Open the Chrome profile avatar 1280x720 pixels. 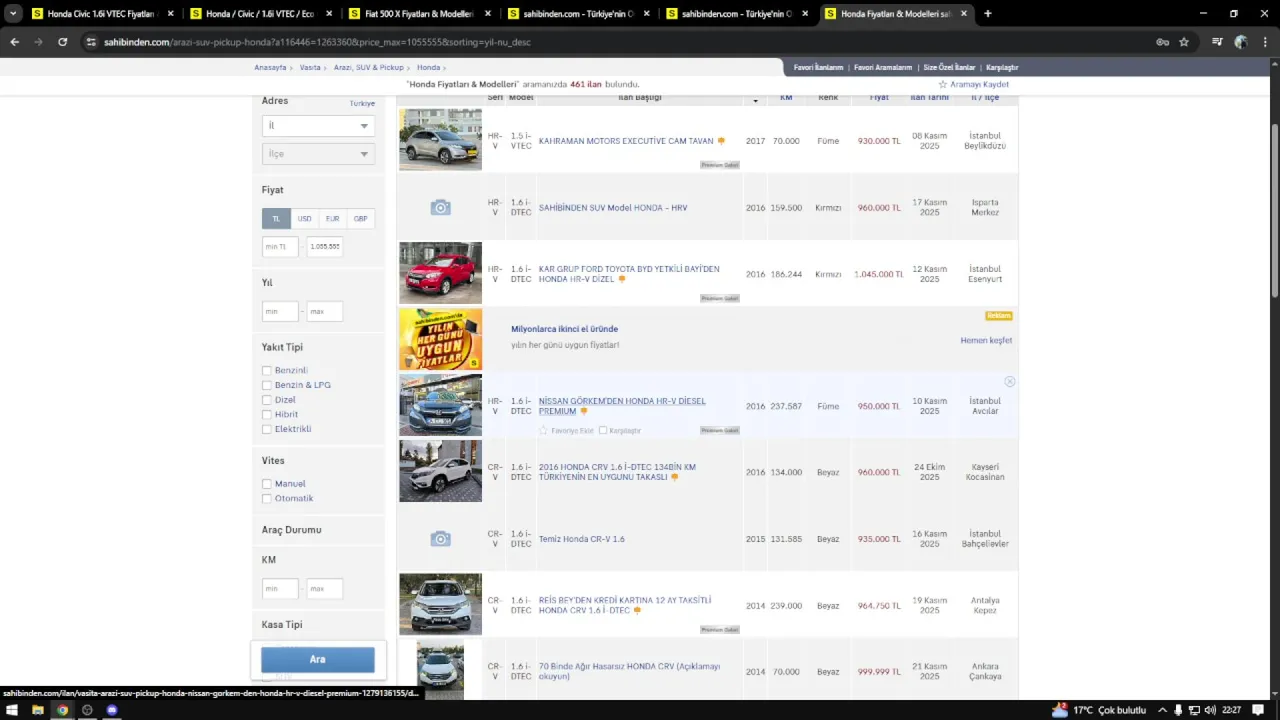(1241, 42)
